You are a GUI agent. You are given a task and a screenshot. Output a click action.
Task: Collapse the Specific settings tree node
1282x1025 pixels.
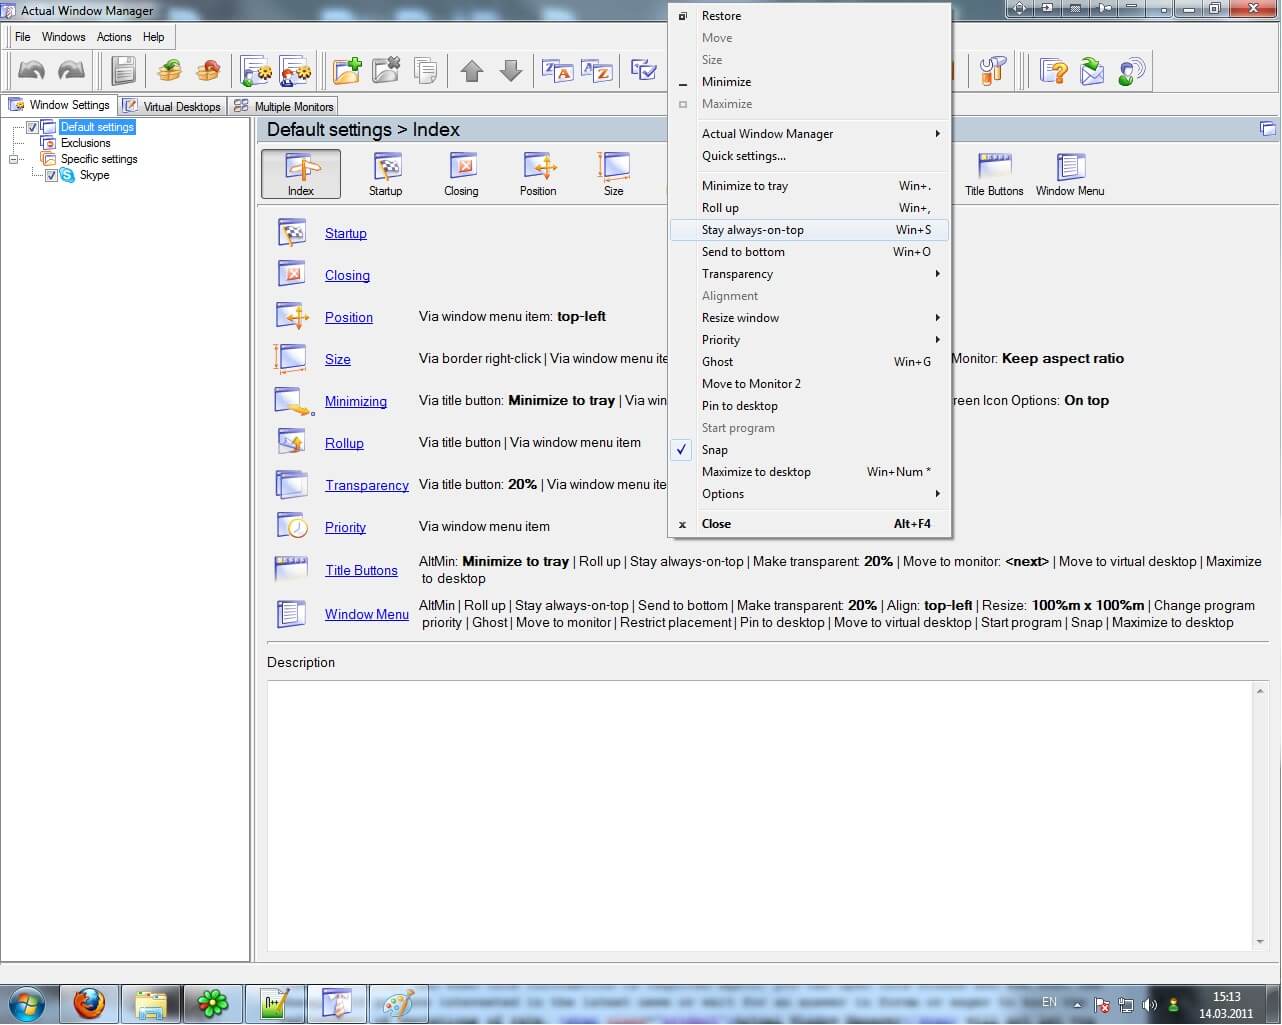(14, 159)
